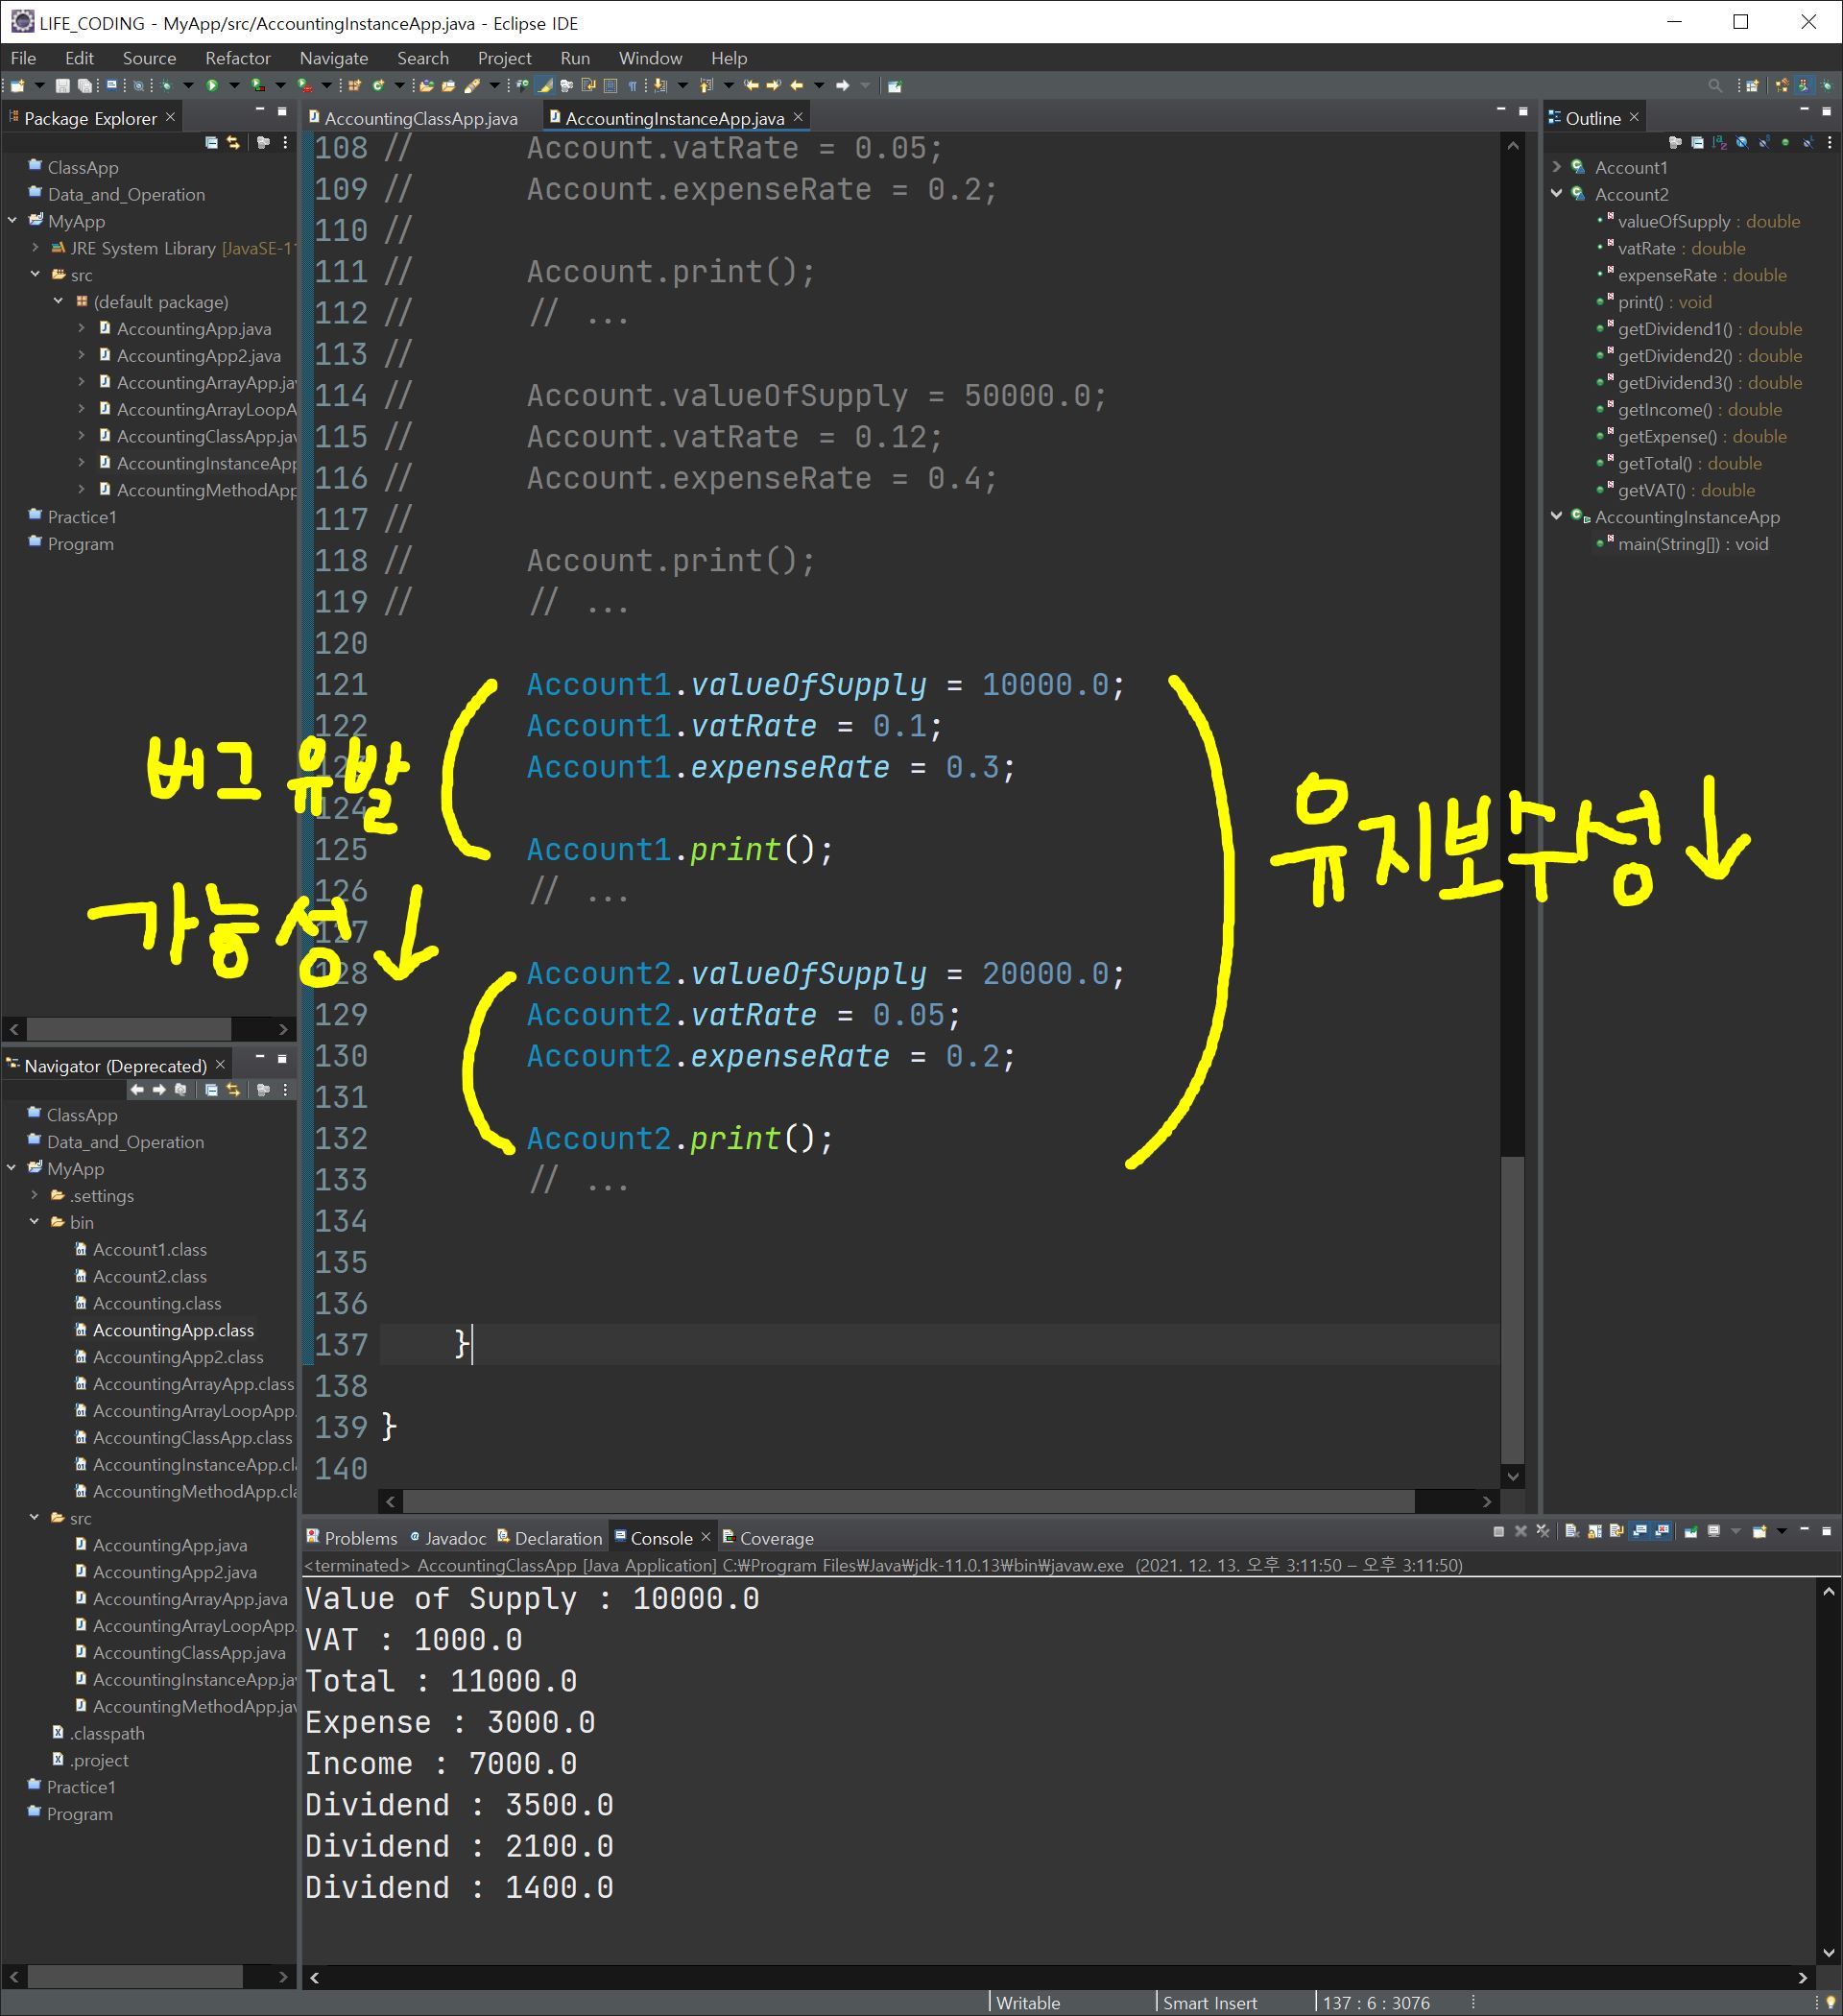The height and width of the screenshot is (2016, 1843).
Task: Collapse the bin folder in Navigator
Action: coord(35,1222)
